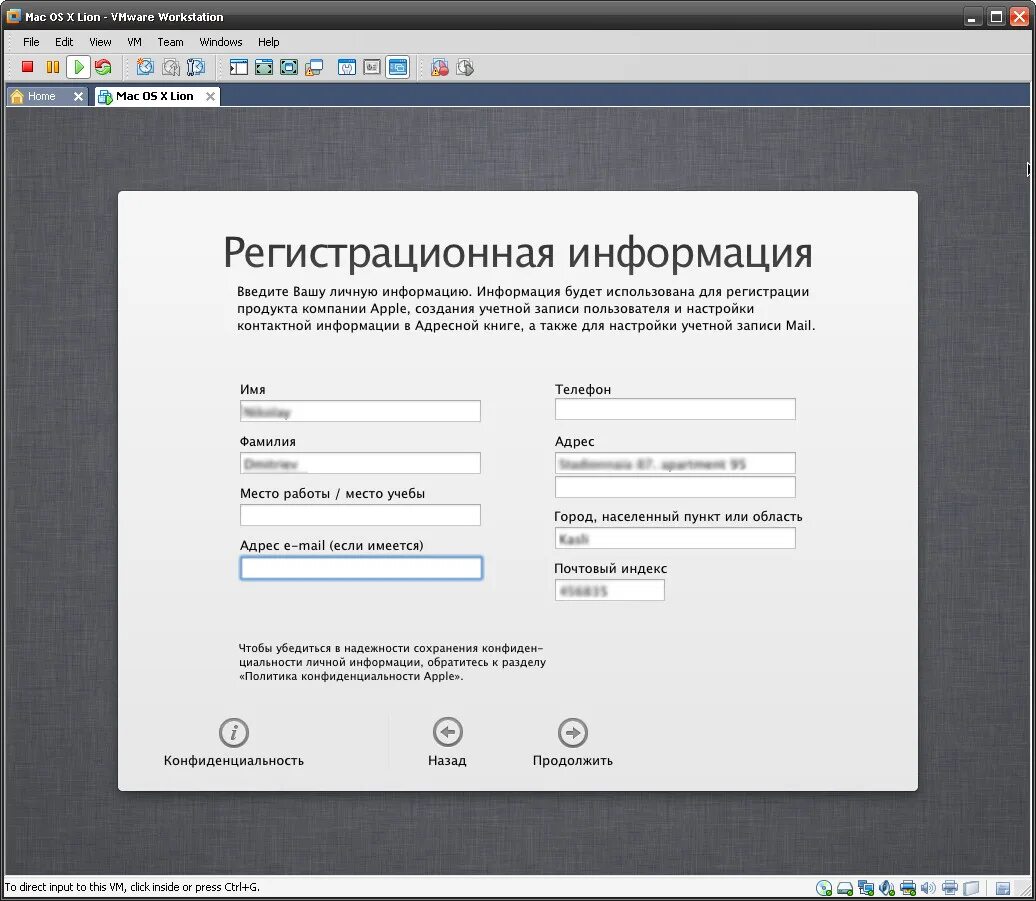
Task: Close the Mac OS X Lion tab
Action: click(x=210, y=96)
